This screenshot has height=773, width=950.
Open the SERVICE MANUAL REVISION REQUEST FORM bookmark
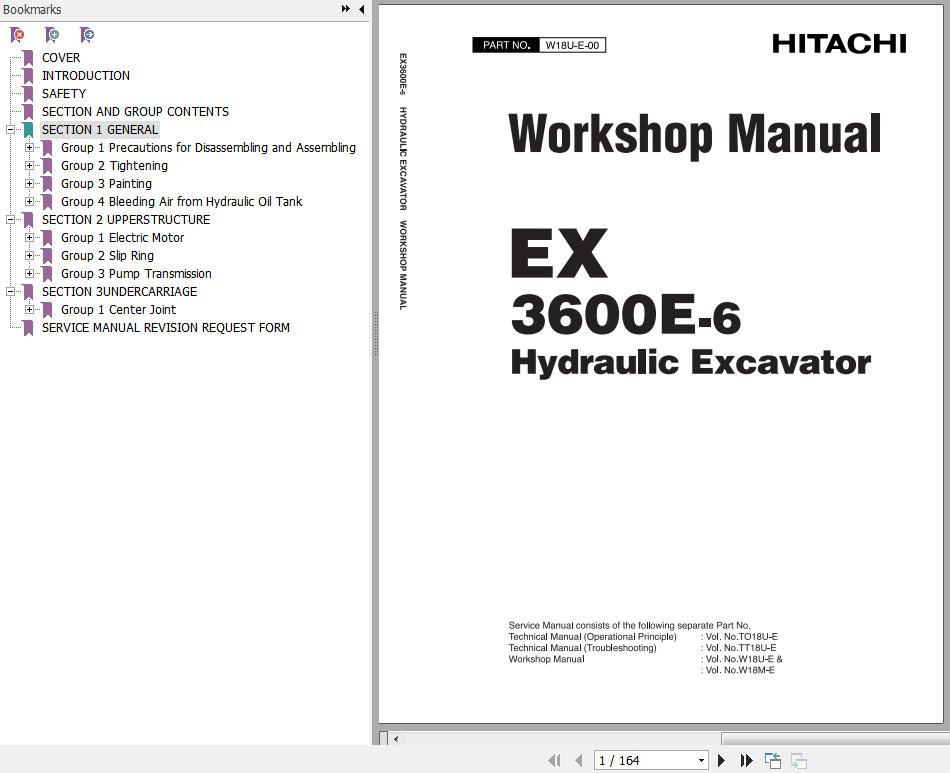[x=166, y=328]
